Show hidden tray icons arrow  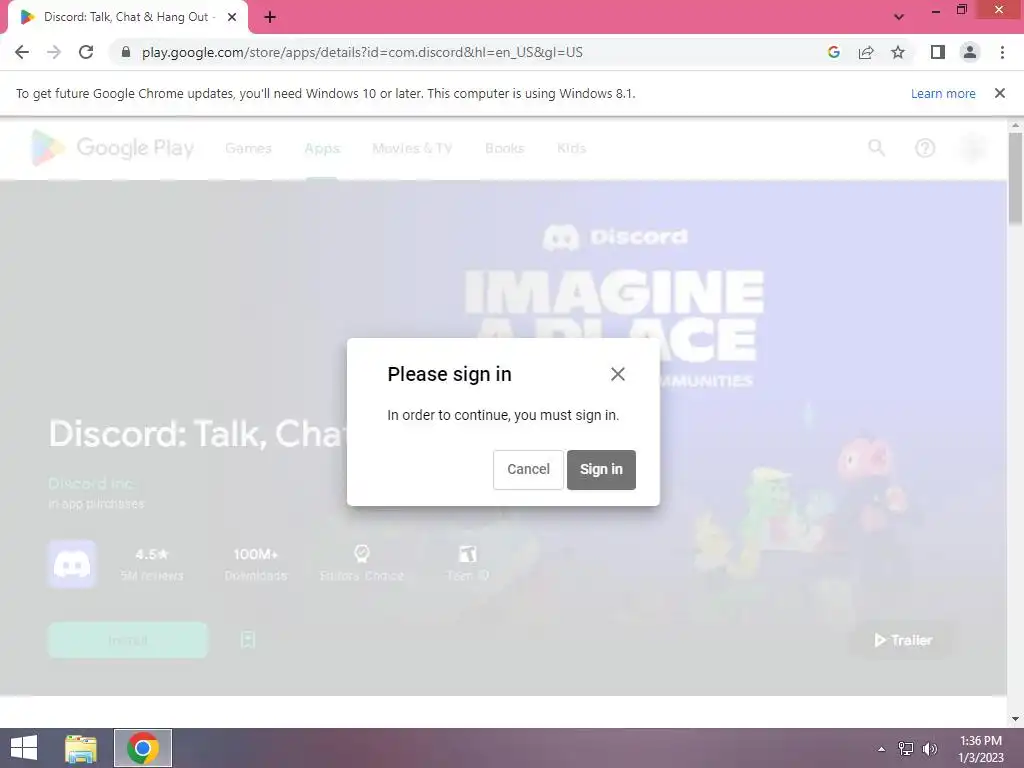pyautogui.click(x=882, y=749)
